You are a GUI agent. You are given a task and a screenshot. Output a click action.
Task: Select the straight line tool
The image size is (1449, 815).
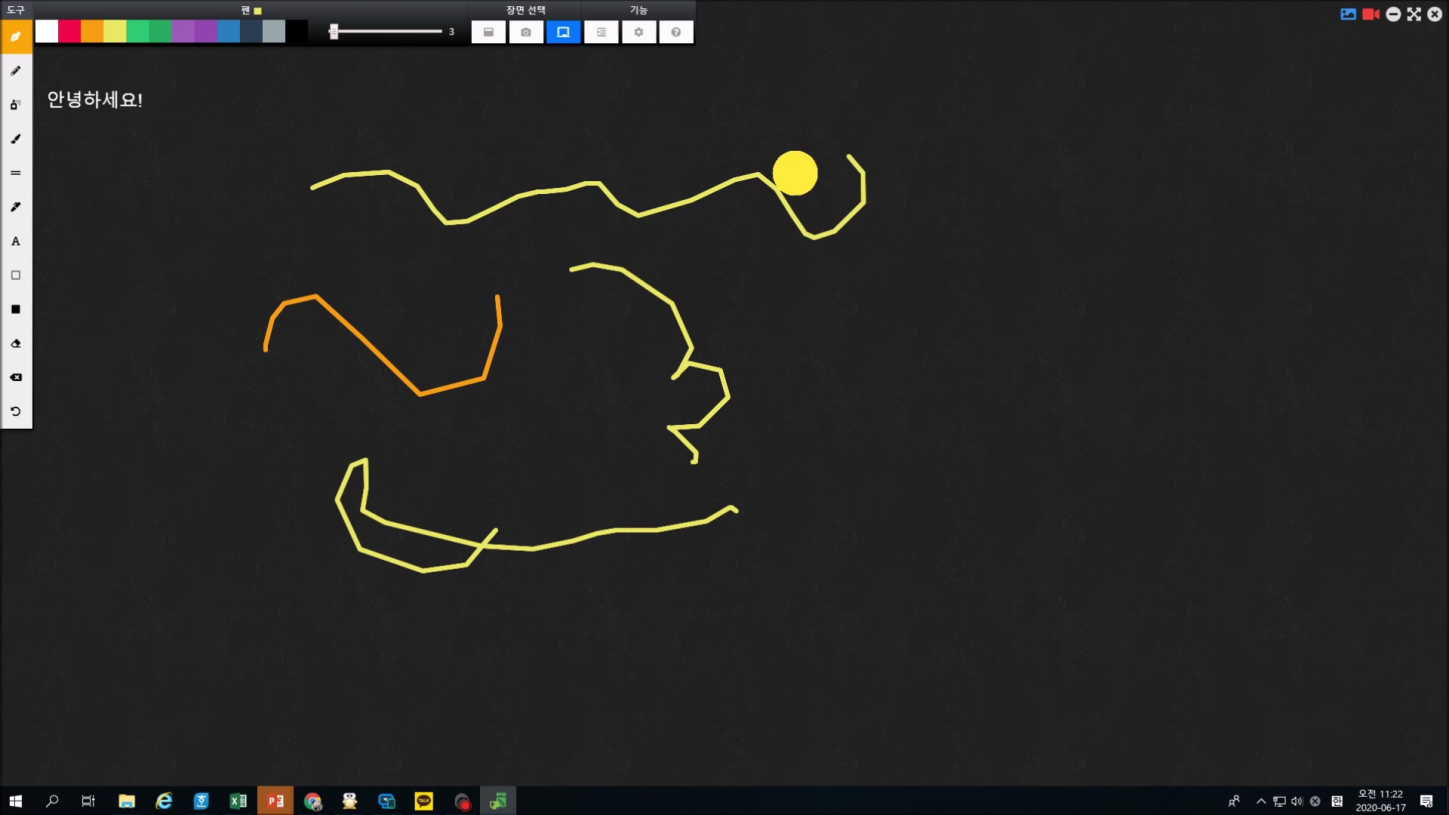(16, 173)
